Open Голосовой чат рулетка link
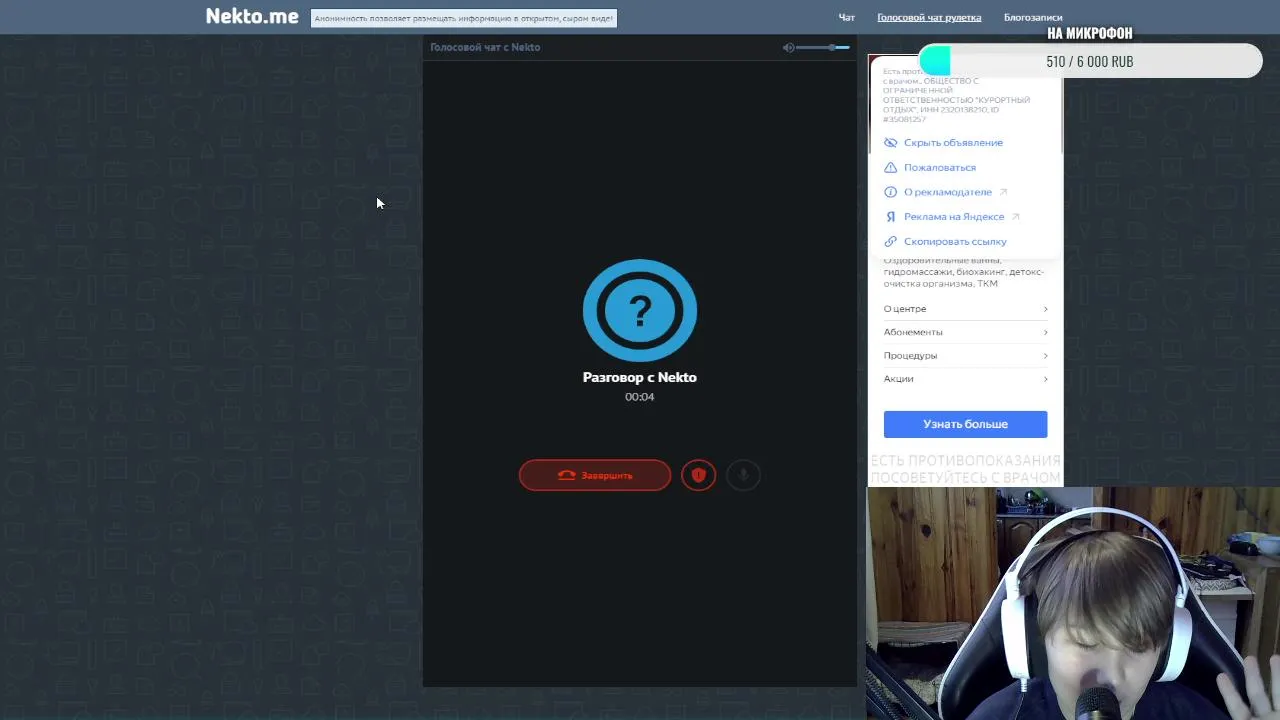The image size is (1280, 720). click(x=929, y=17)
